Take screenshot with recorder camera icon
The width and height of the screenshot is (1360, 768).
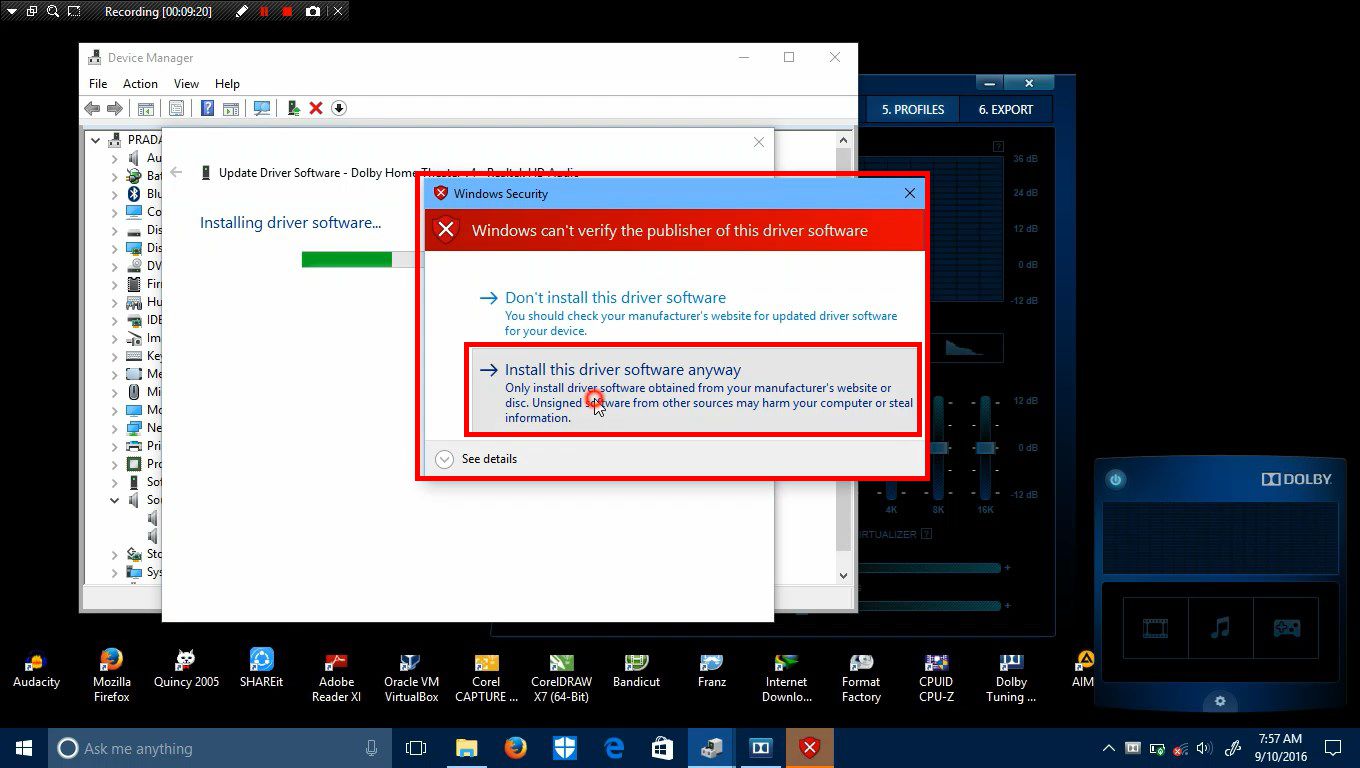click(x=313, y=12)
